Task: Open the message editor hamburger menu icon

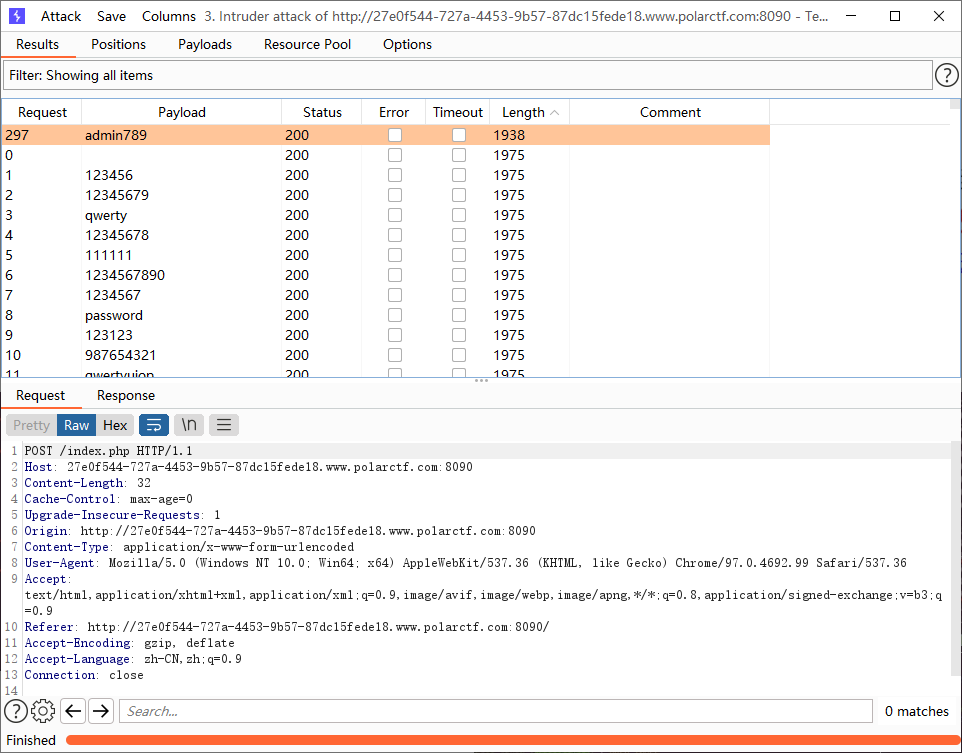Action: coord(224,425)
